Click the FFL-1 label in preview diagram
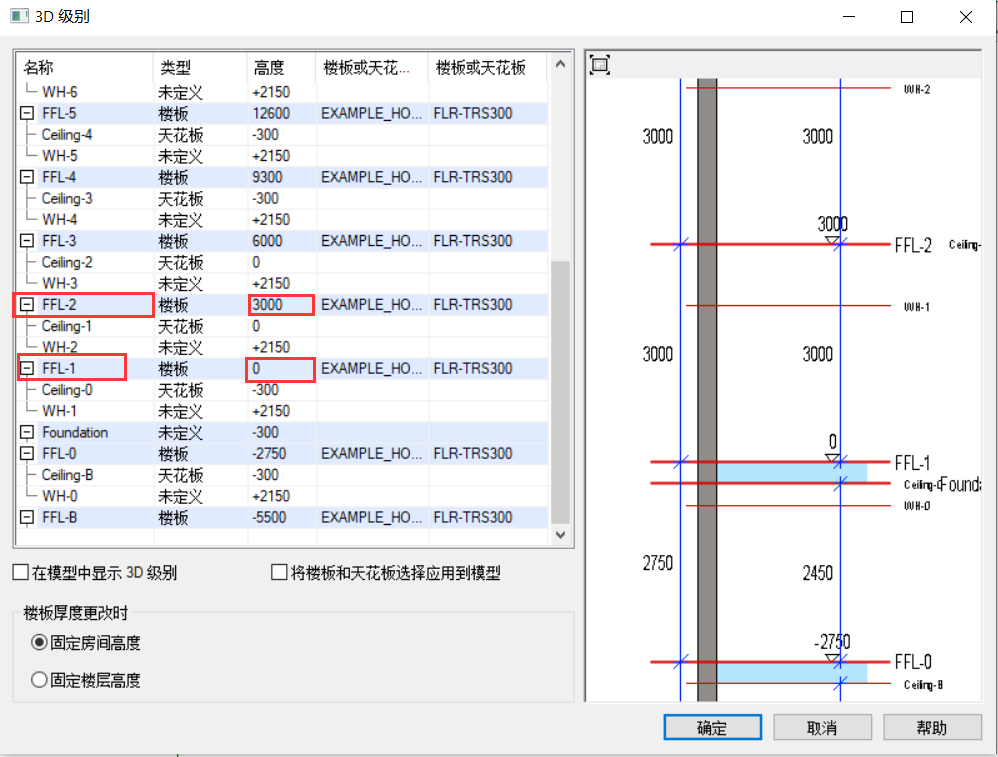This screenshot has height=757, width=998. (912, 463)
